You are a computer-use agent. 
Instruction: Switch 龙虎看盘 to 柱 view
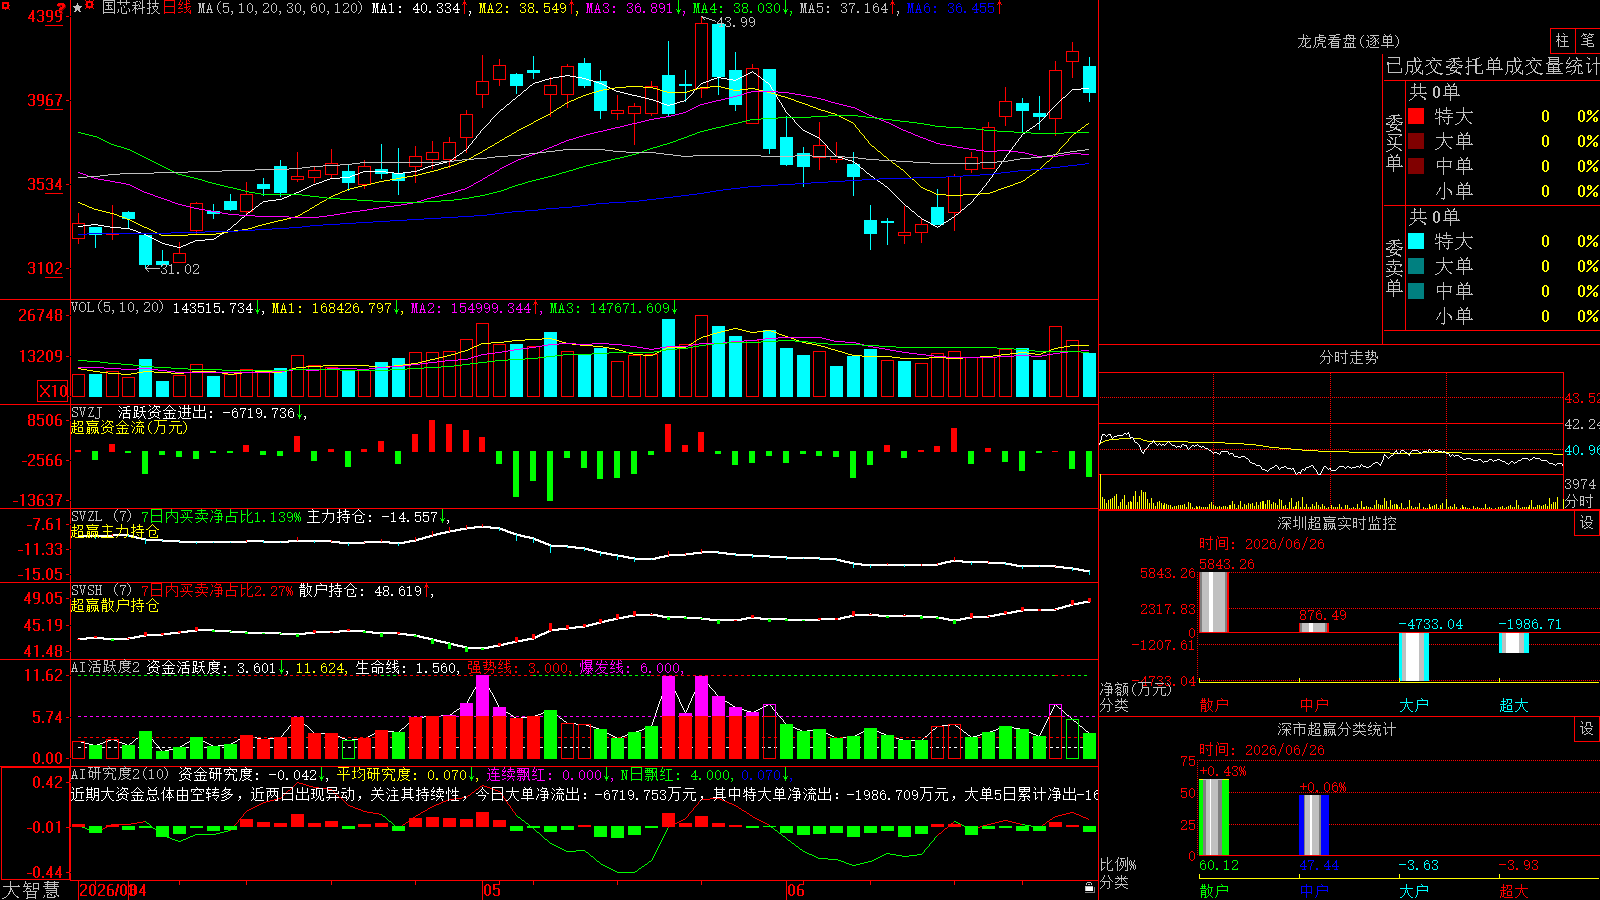[1562, 41]
